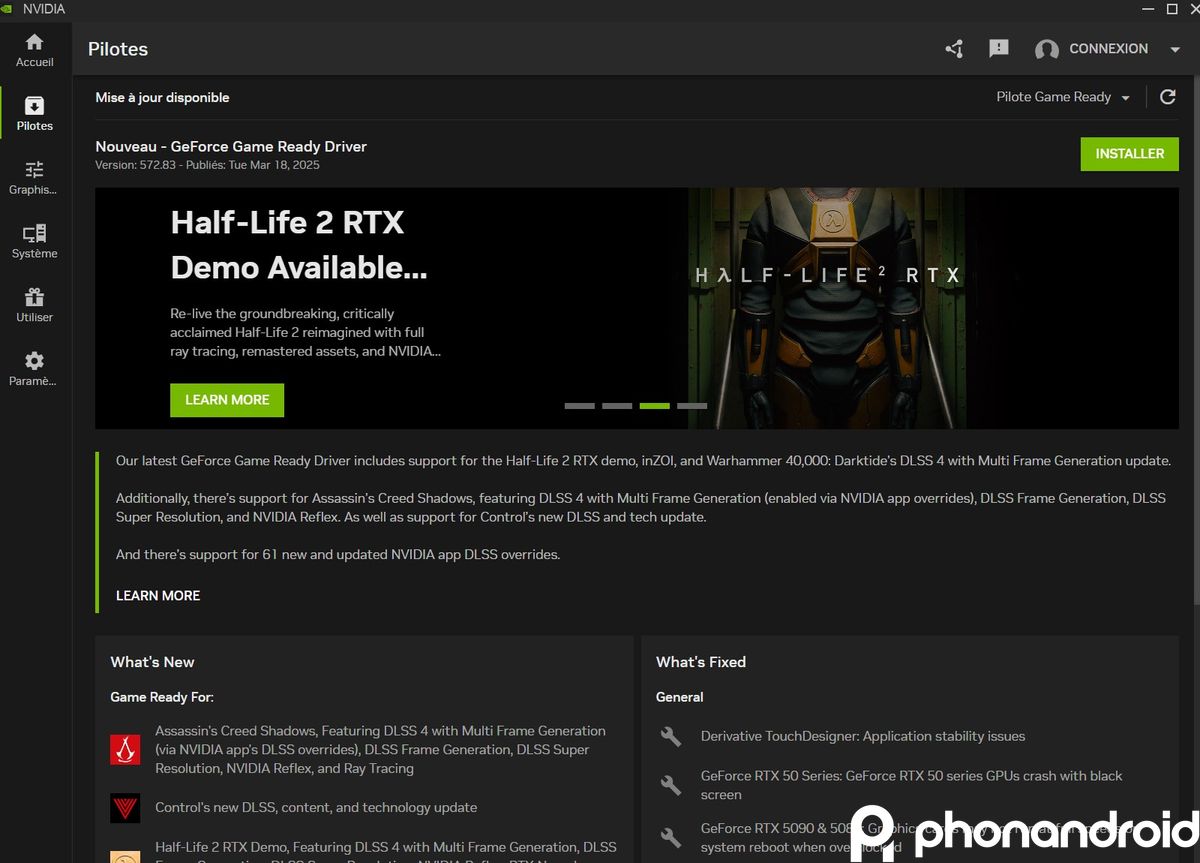Click LEARN MORE button in Half-Life banner

pos(227,400)
